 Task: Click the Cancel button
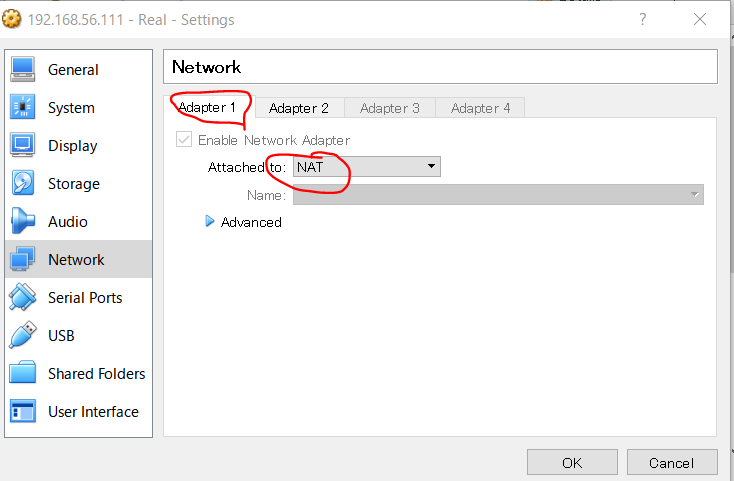pos(671,463)
